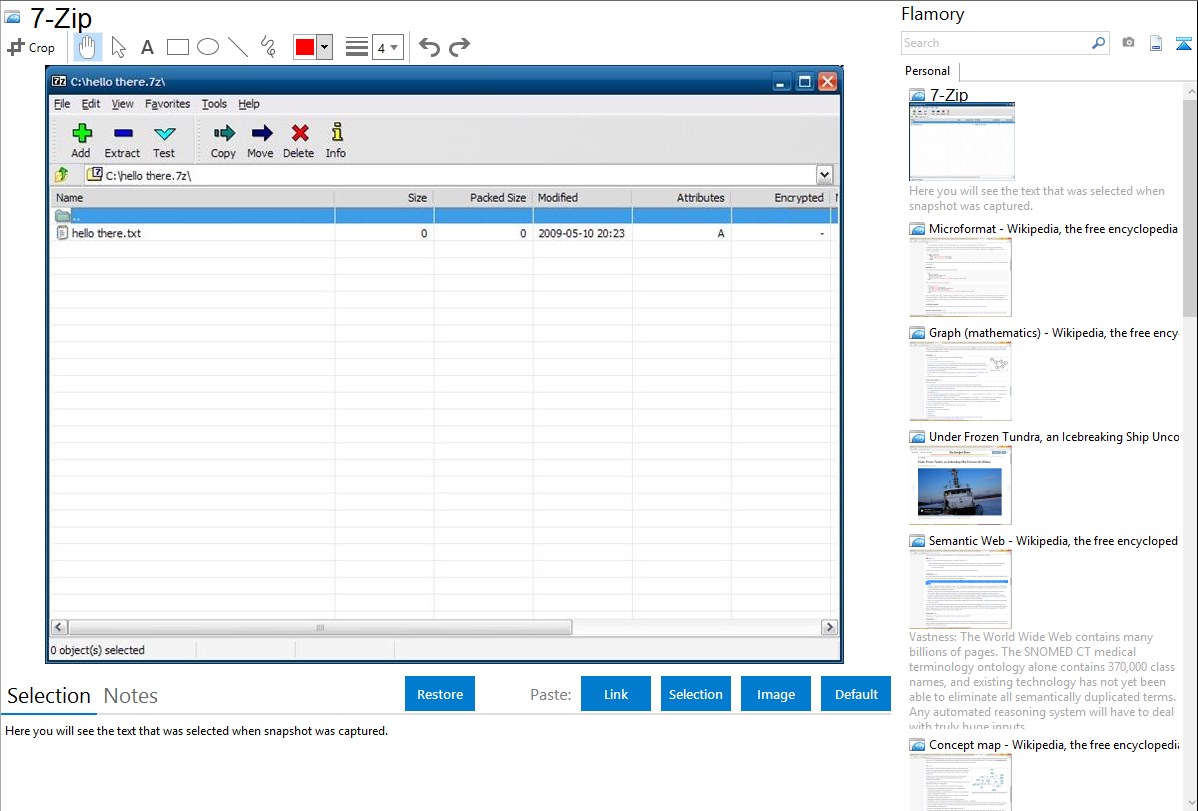
Task: Expand the address path dropdown
Action: pos(824,175)
